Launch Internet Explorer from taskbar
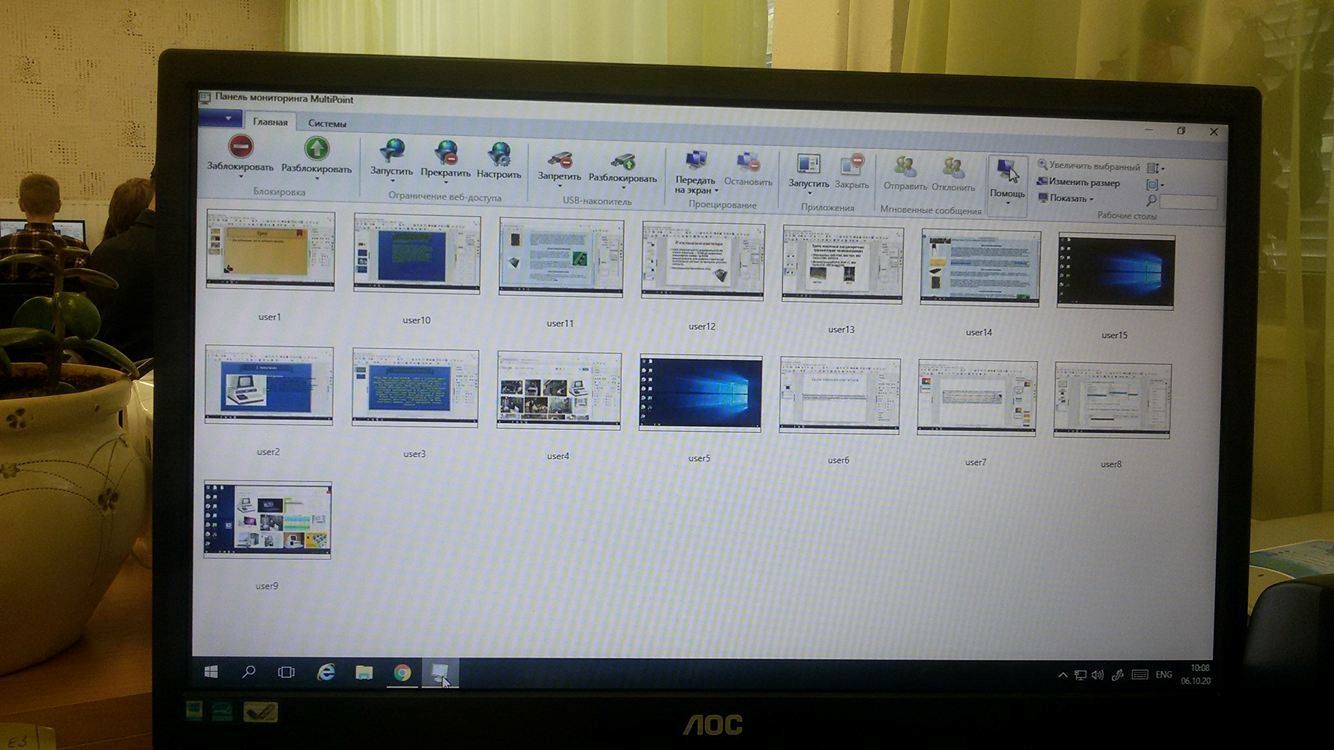The image size is (1334, 750). tap(326, 672)
